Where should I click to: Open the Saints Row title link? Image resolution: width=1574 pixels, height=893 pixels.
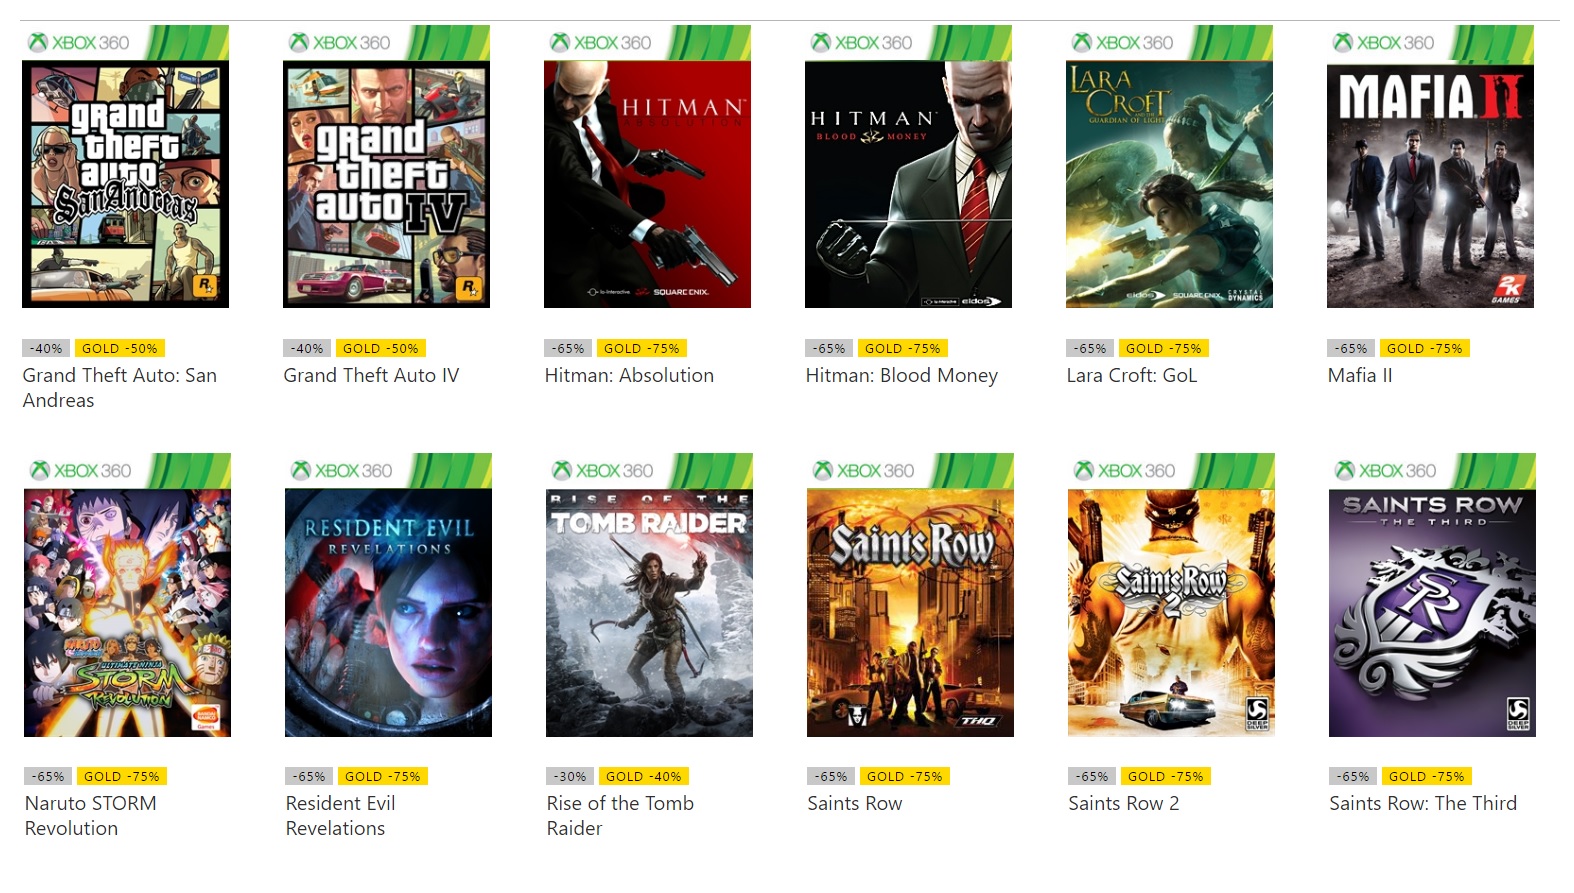(x=854, y=803)
